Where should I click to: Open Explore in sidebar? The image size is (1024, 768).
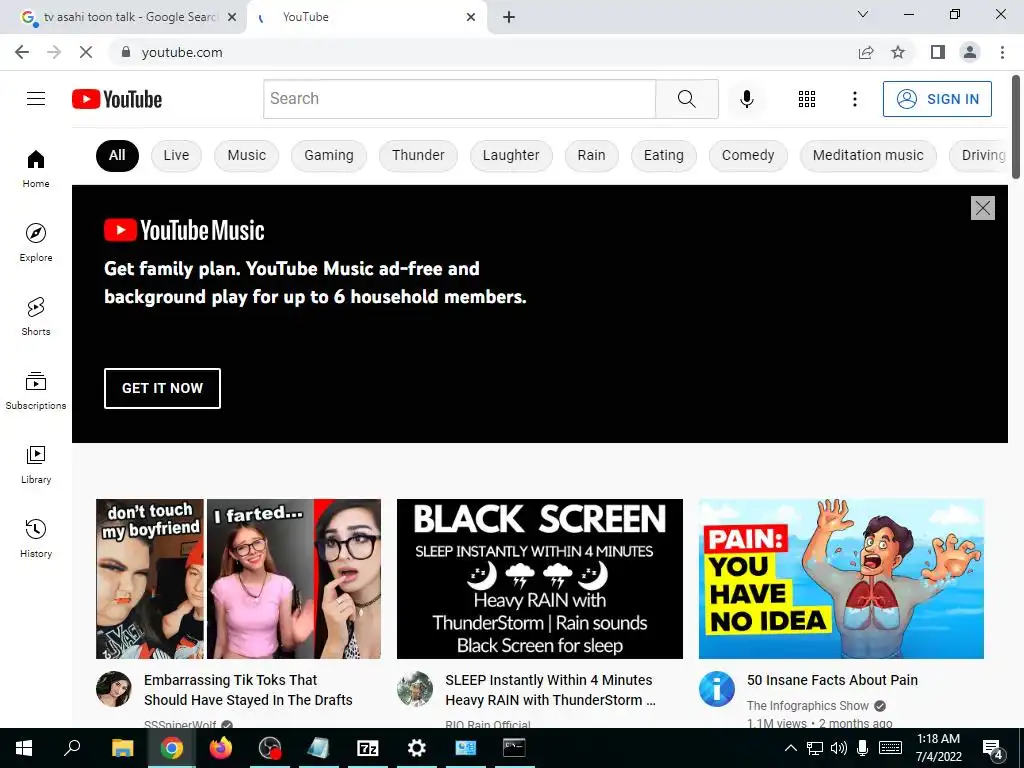click(x=36, y=243)
